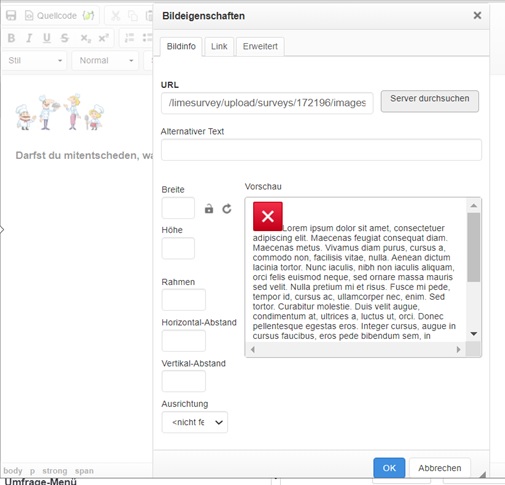The image size is (505, 485).
Task: Click the Lorem ipsum preview text
Action: [354, 282]
